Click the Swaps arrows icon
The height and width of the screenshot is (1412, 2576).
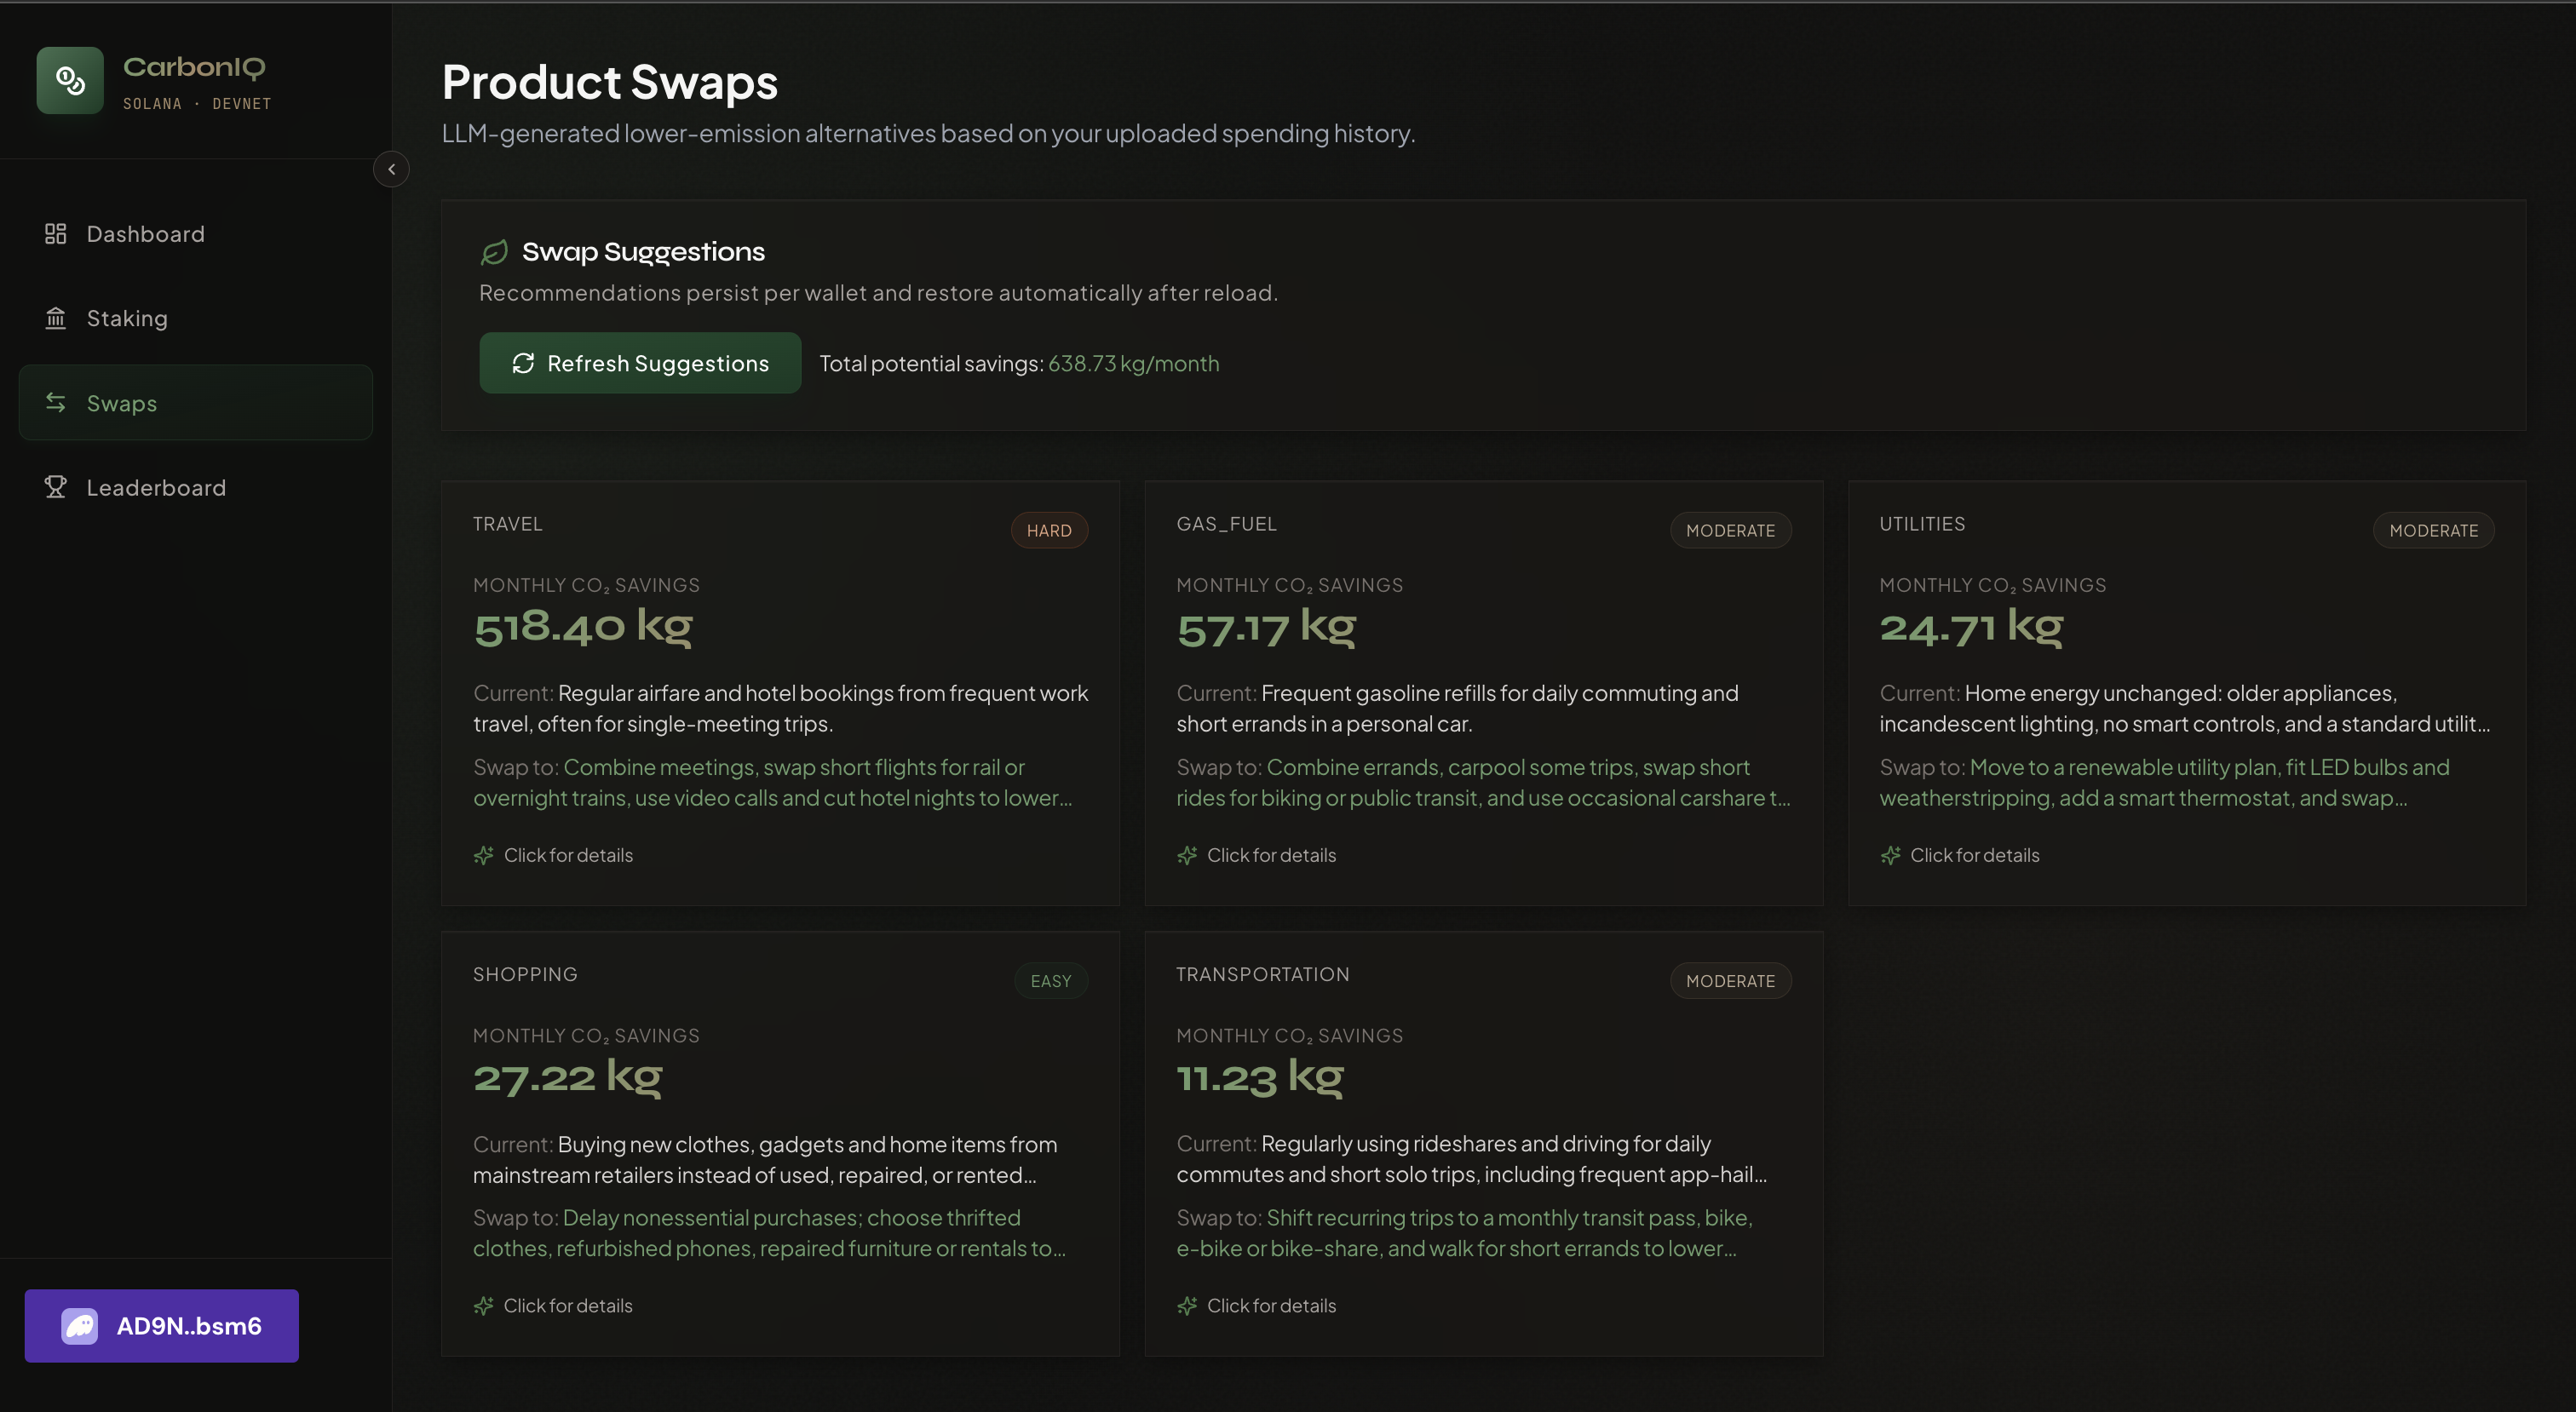[56, 403]
